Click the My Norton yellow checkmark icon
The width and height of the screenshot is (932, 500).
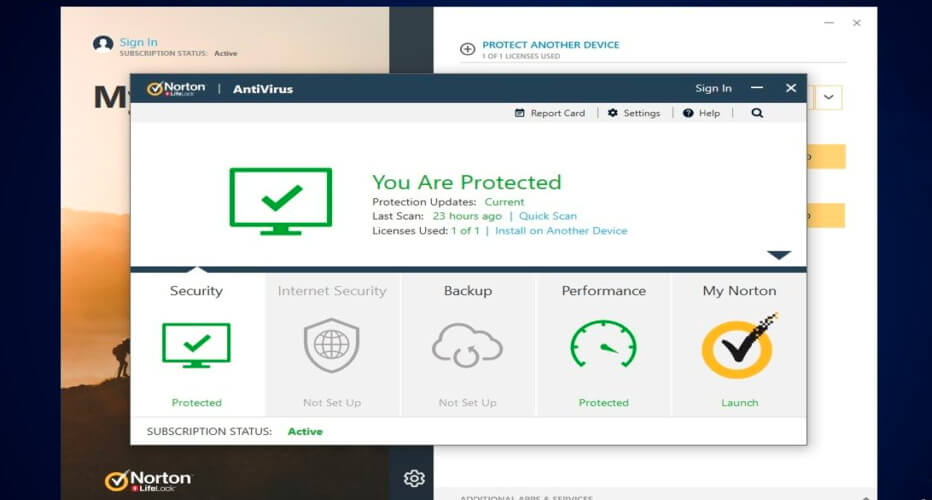(x=739, y=346)
